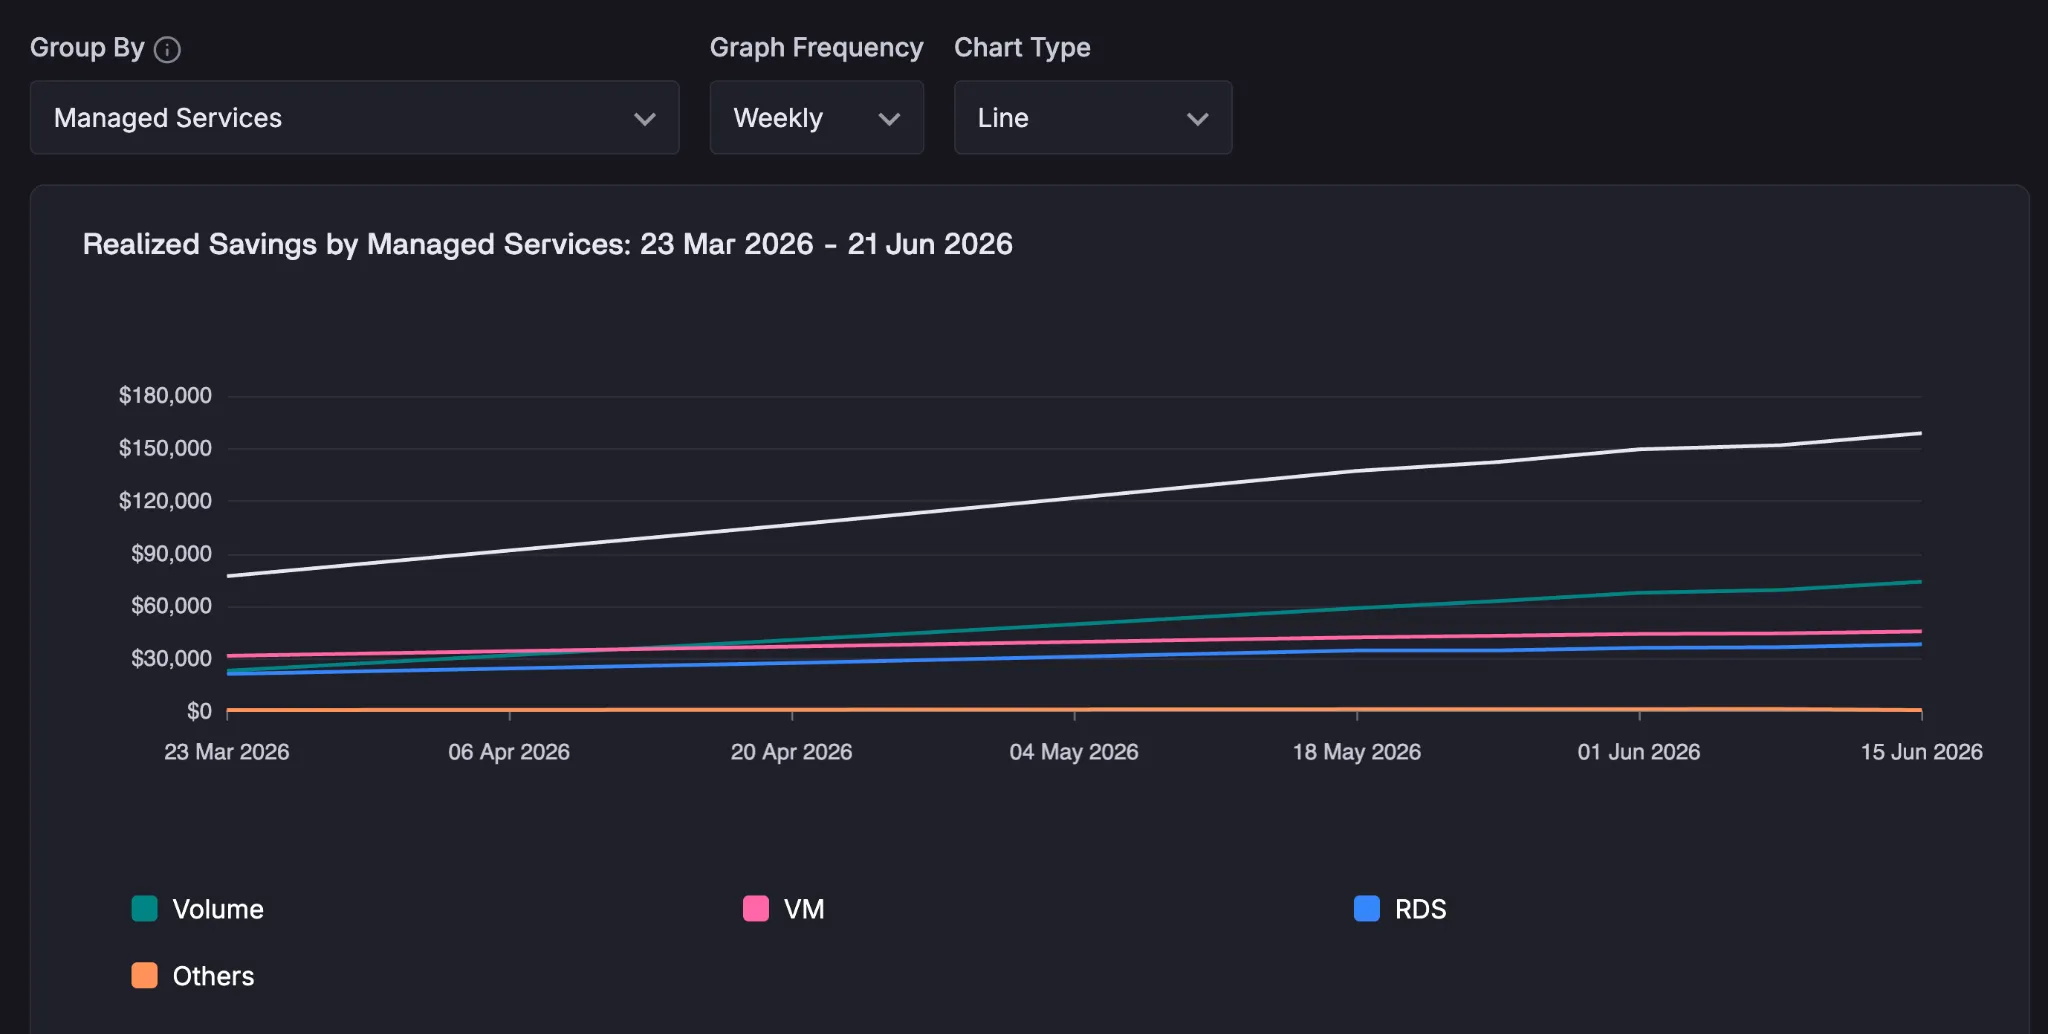Click the 06 Apr 2026 axis label

pyautogui.click(x=509, y=752)
